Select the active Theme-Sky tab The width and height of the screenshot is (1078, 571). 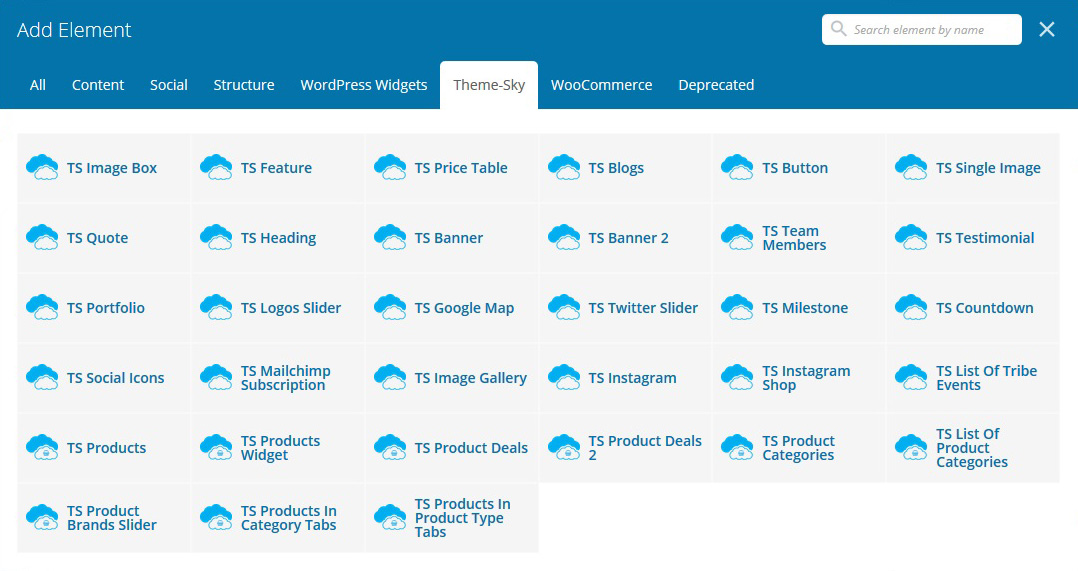click(x=489, y=85)
